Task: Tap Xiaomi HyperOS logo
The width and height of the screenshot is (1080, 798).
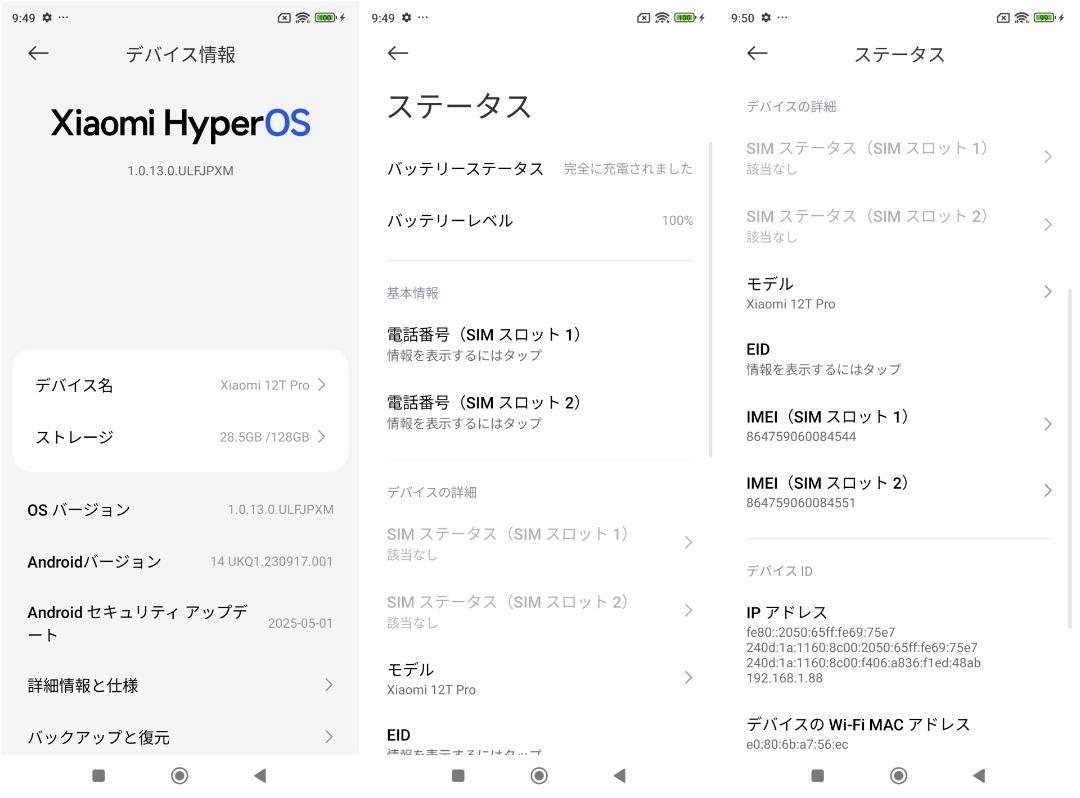Action: (180, 125)
